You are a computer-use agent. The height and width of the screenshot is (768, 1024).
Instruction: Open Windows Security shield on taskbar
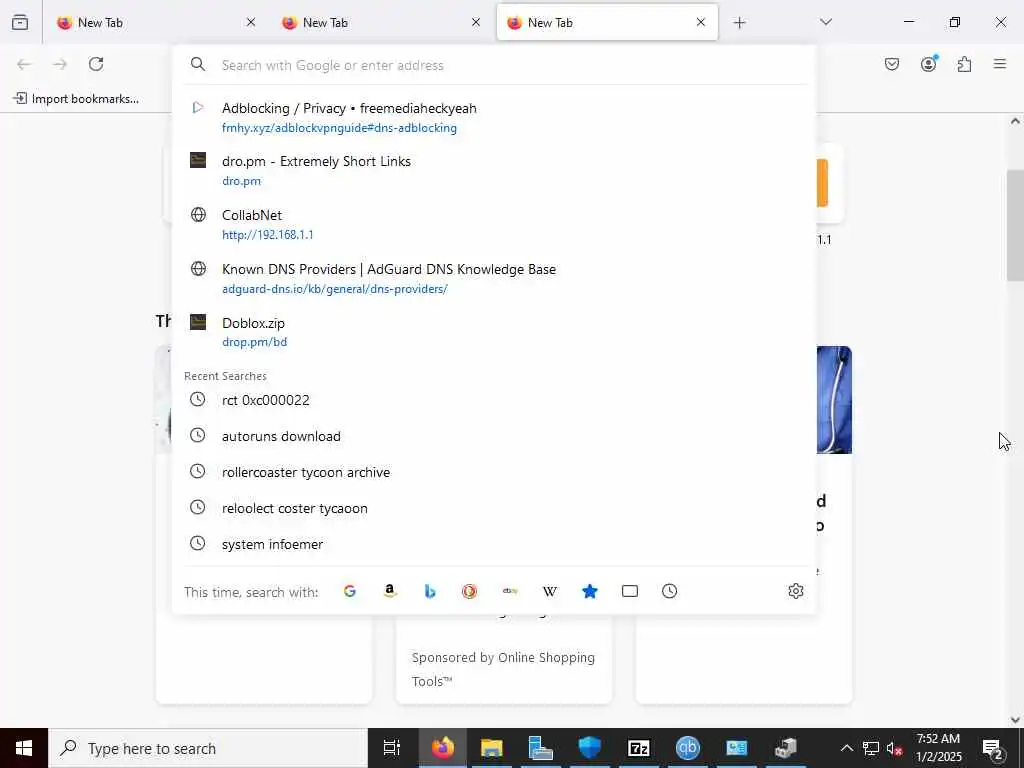pyautogui.click(x=590, y=748)
